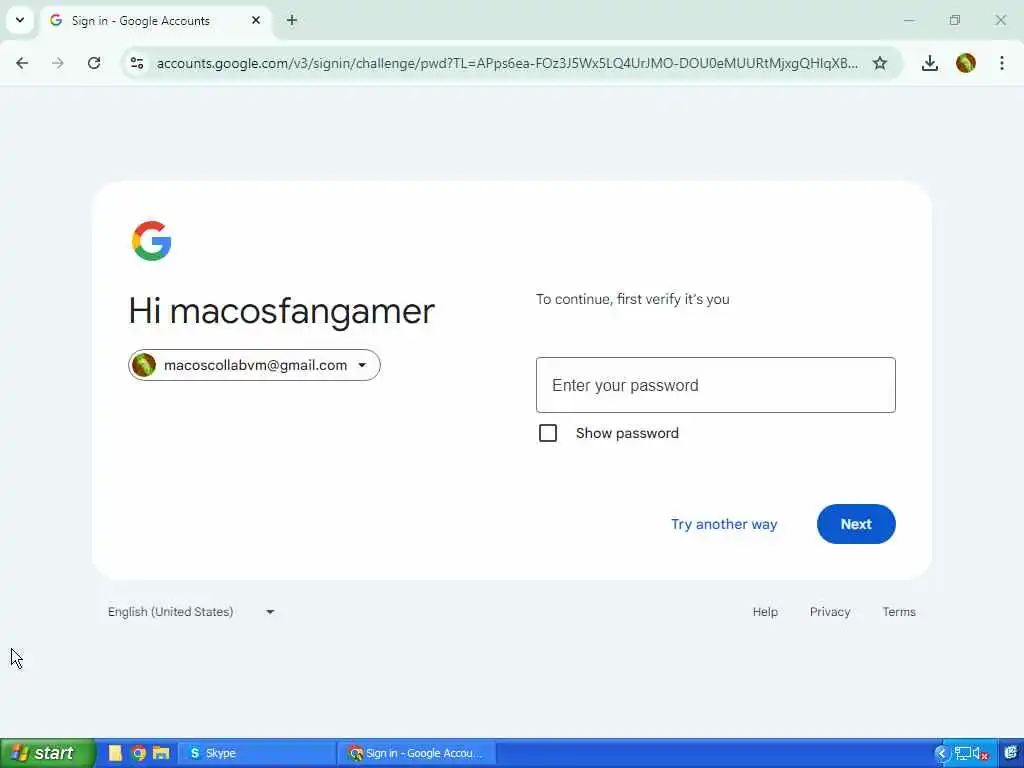The width and height of the screenshot is (1024, 768).
Task: Click 'To continue, first verify it's you' text
Action: 633,299
